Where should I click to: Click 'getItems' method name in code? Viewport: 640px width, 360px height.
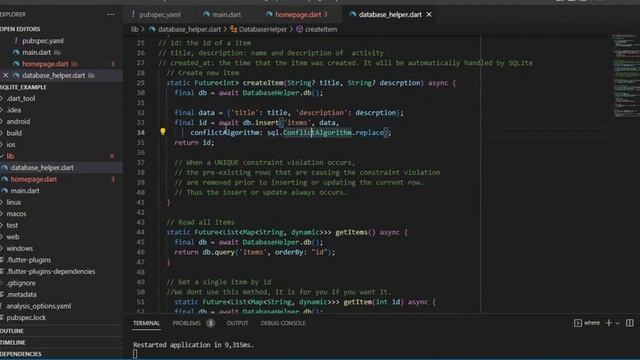coord(351,232)
